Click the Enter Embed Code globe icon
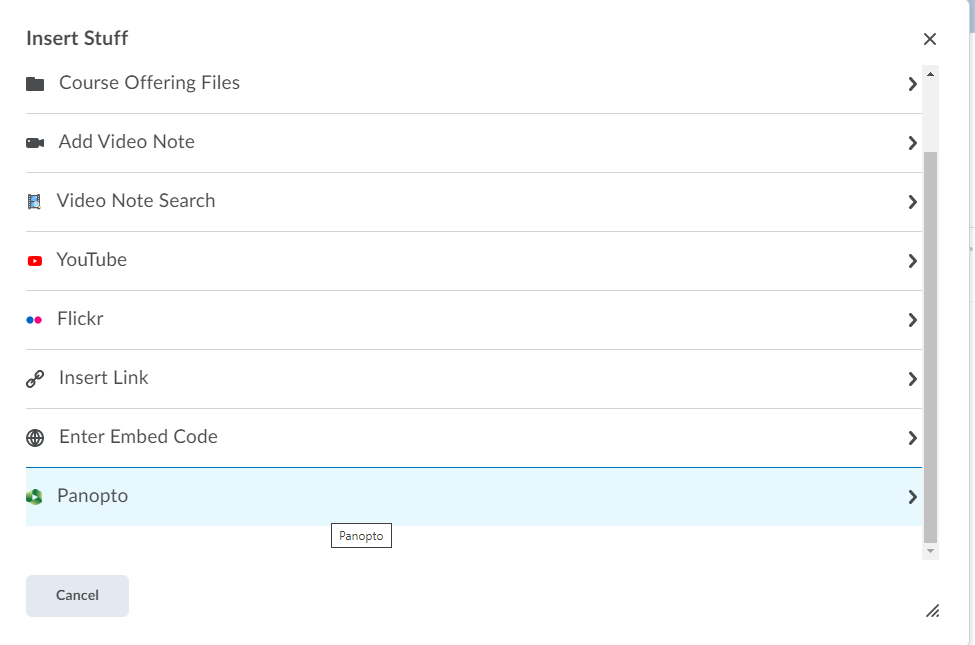975x645 pixels. [34, 437]
